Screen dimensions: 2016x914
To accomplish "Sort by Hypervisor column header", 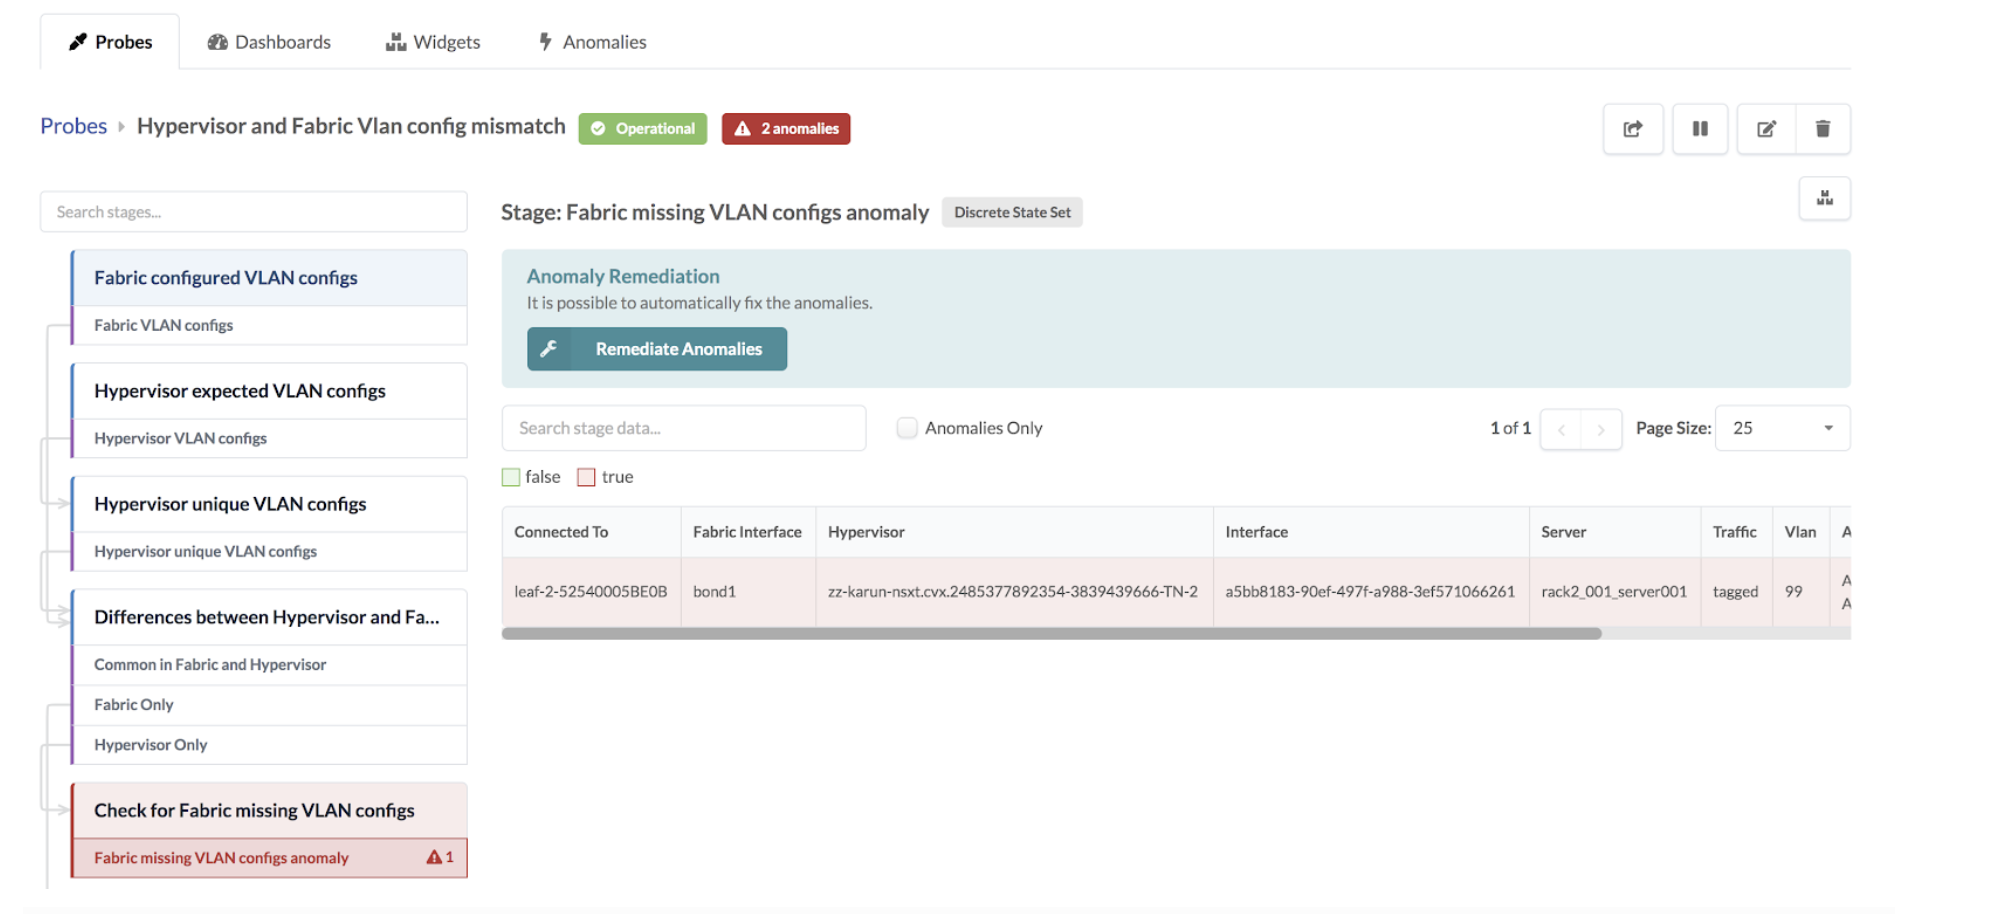I will coord(1014,532).
